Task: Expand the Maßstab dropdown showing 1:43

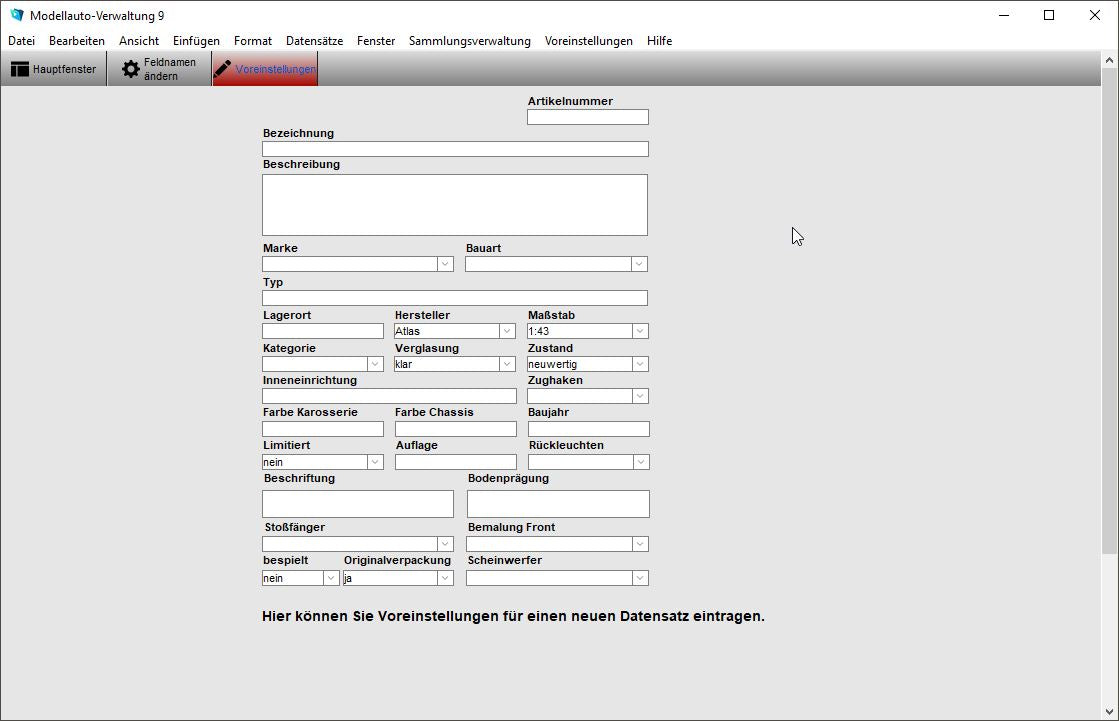Action: (x=641, y=330)
